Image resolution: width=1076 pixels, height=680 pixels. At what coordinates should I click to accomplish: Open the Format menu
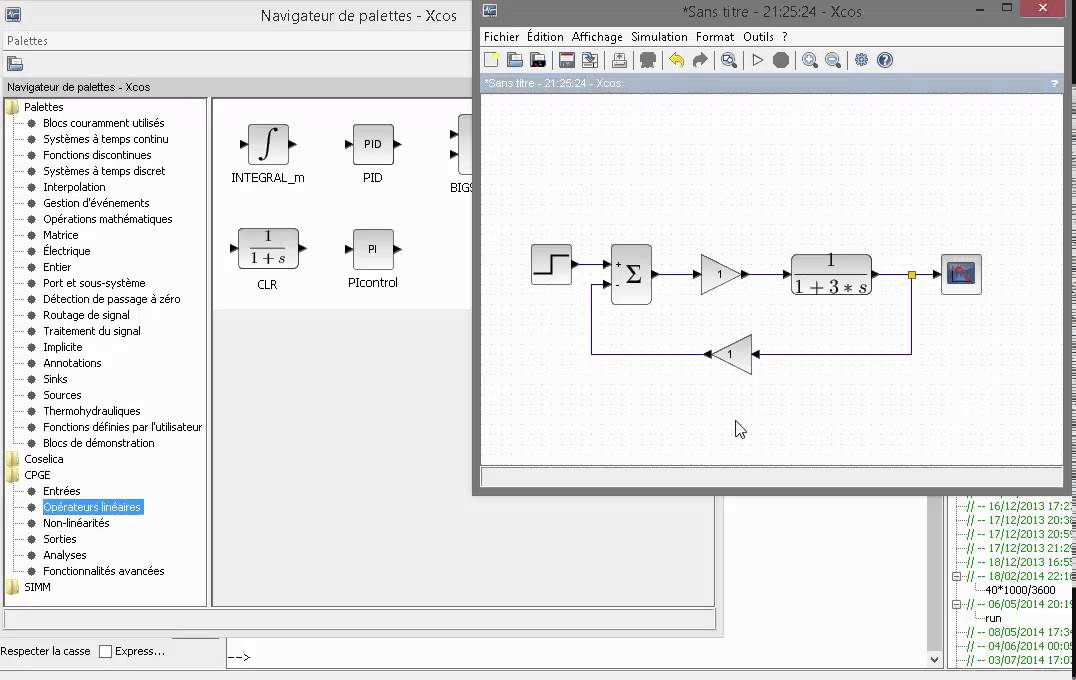(714, 37)
